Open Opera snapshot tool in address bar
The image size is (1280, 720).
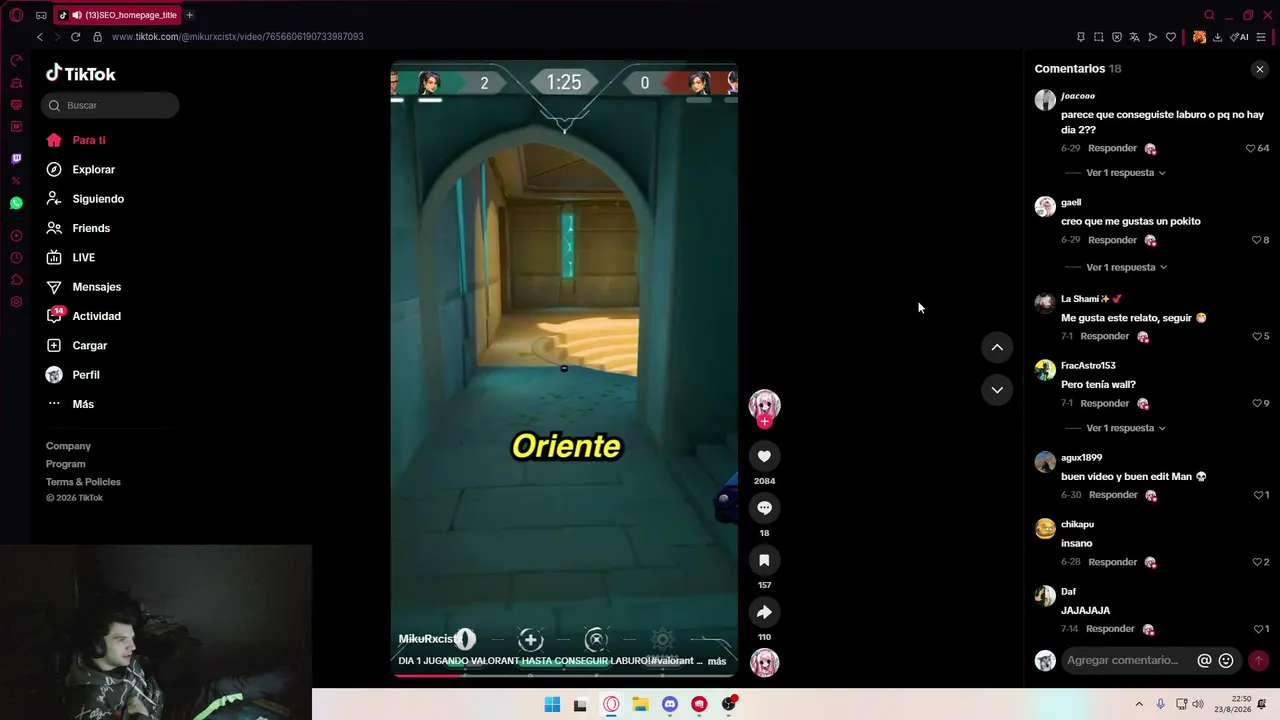point(1099,37)
